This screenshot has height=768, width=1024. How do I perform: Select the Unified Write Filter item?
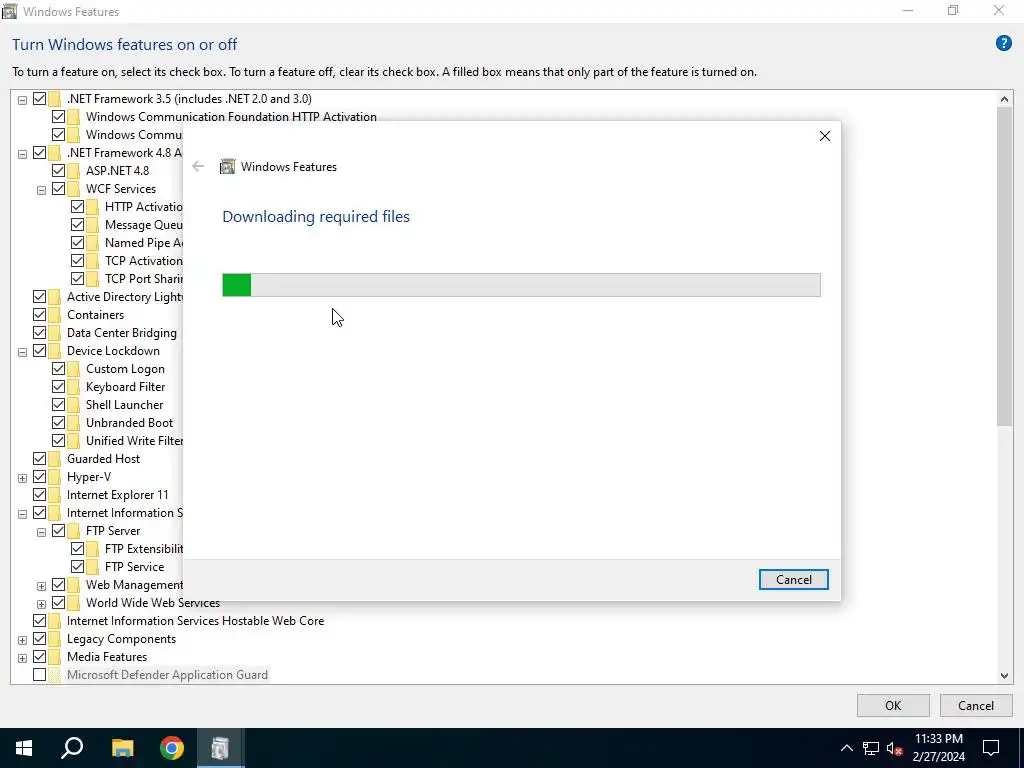coord(134,441)
